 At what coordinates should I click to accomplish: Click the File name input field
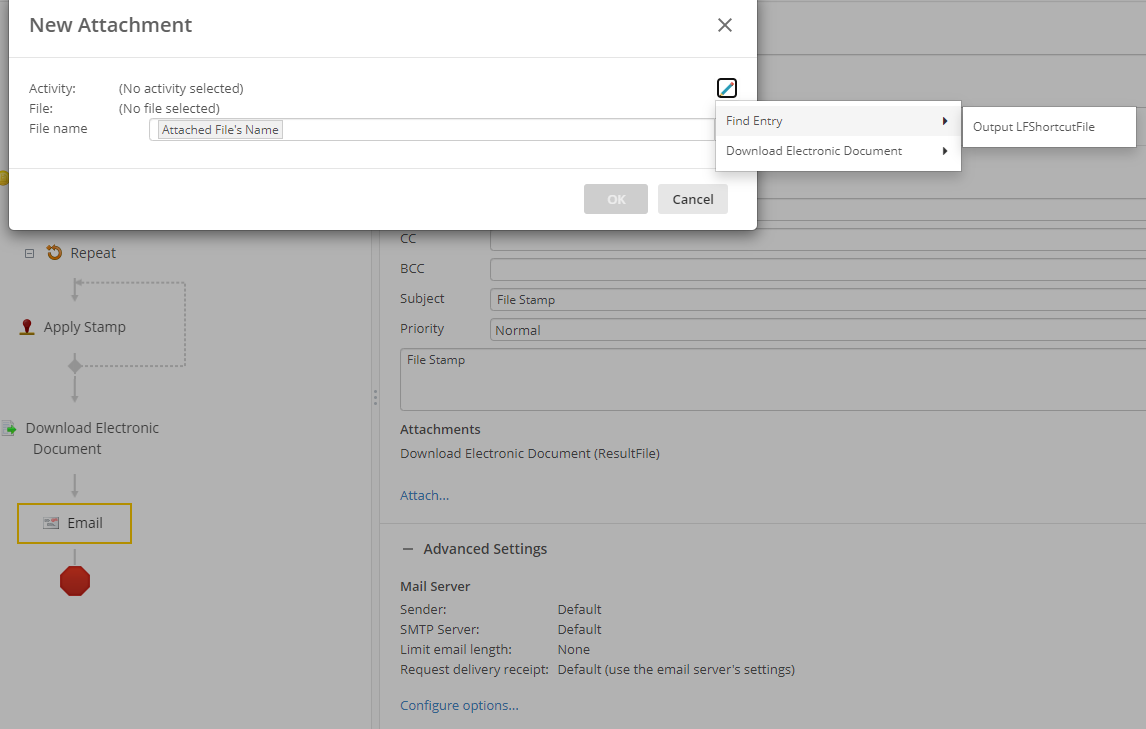(x=500, y=130)
